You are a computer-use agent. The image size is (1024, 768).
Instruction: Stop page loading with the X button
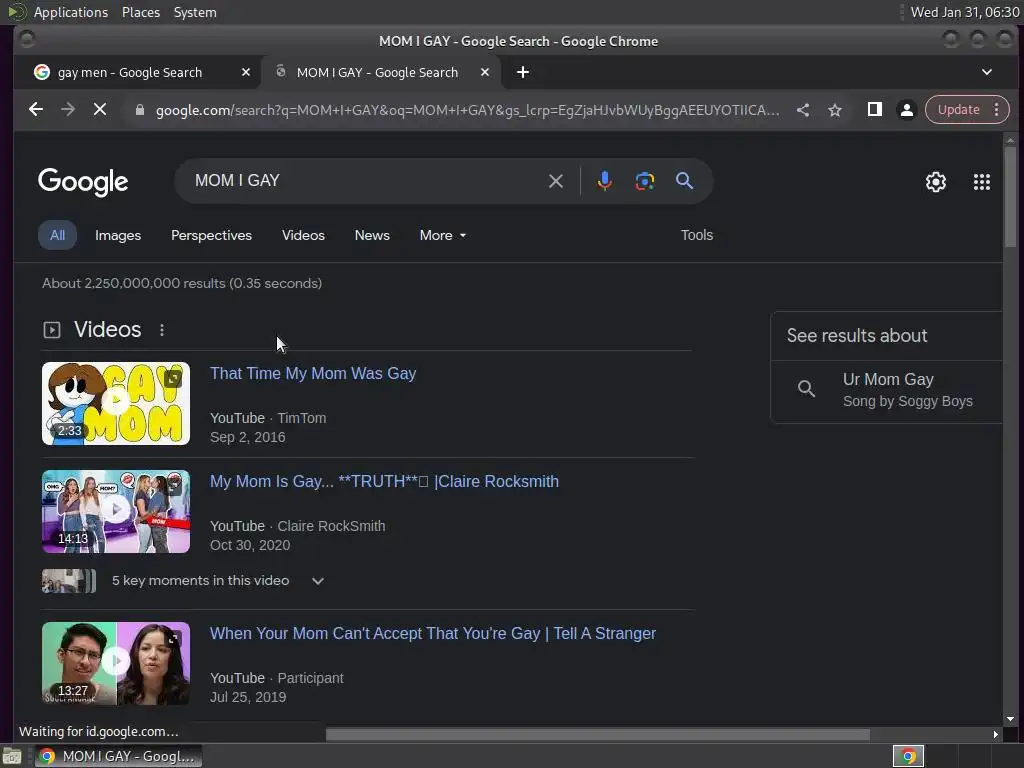coord(100,110)
